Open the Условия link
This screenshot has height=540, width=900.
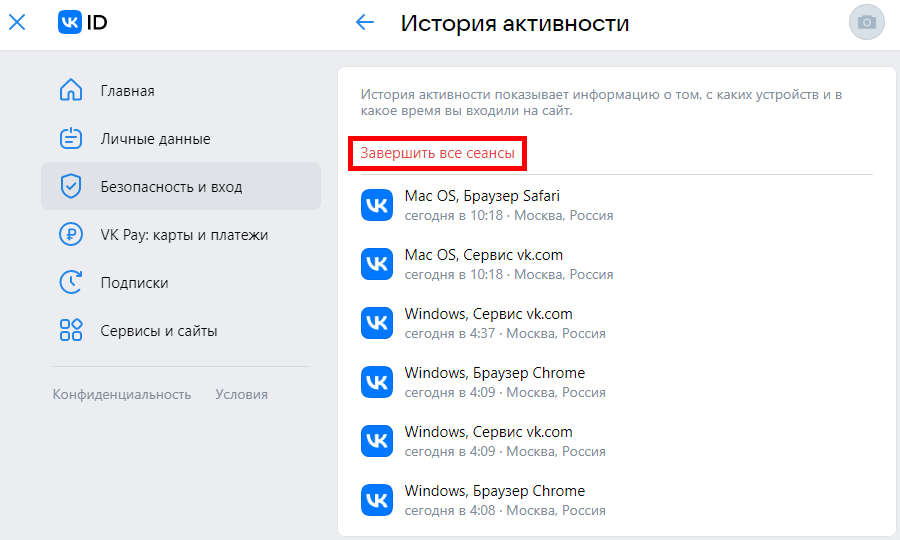241,394
